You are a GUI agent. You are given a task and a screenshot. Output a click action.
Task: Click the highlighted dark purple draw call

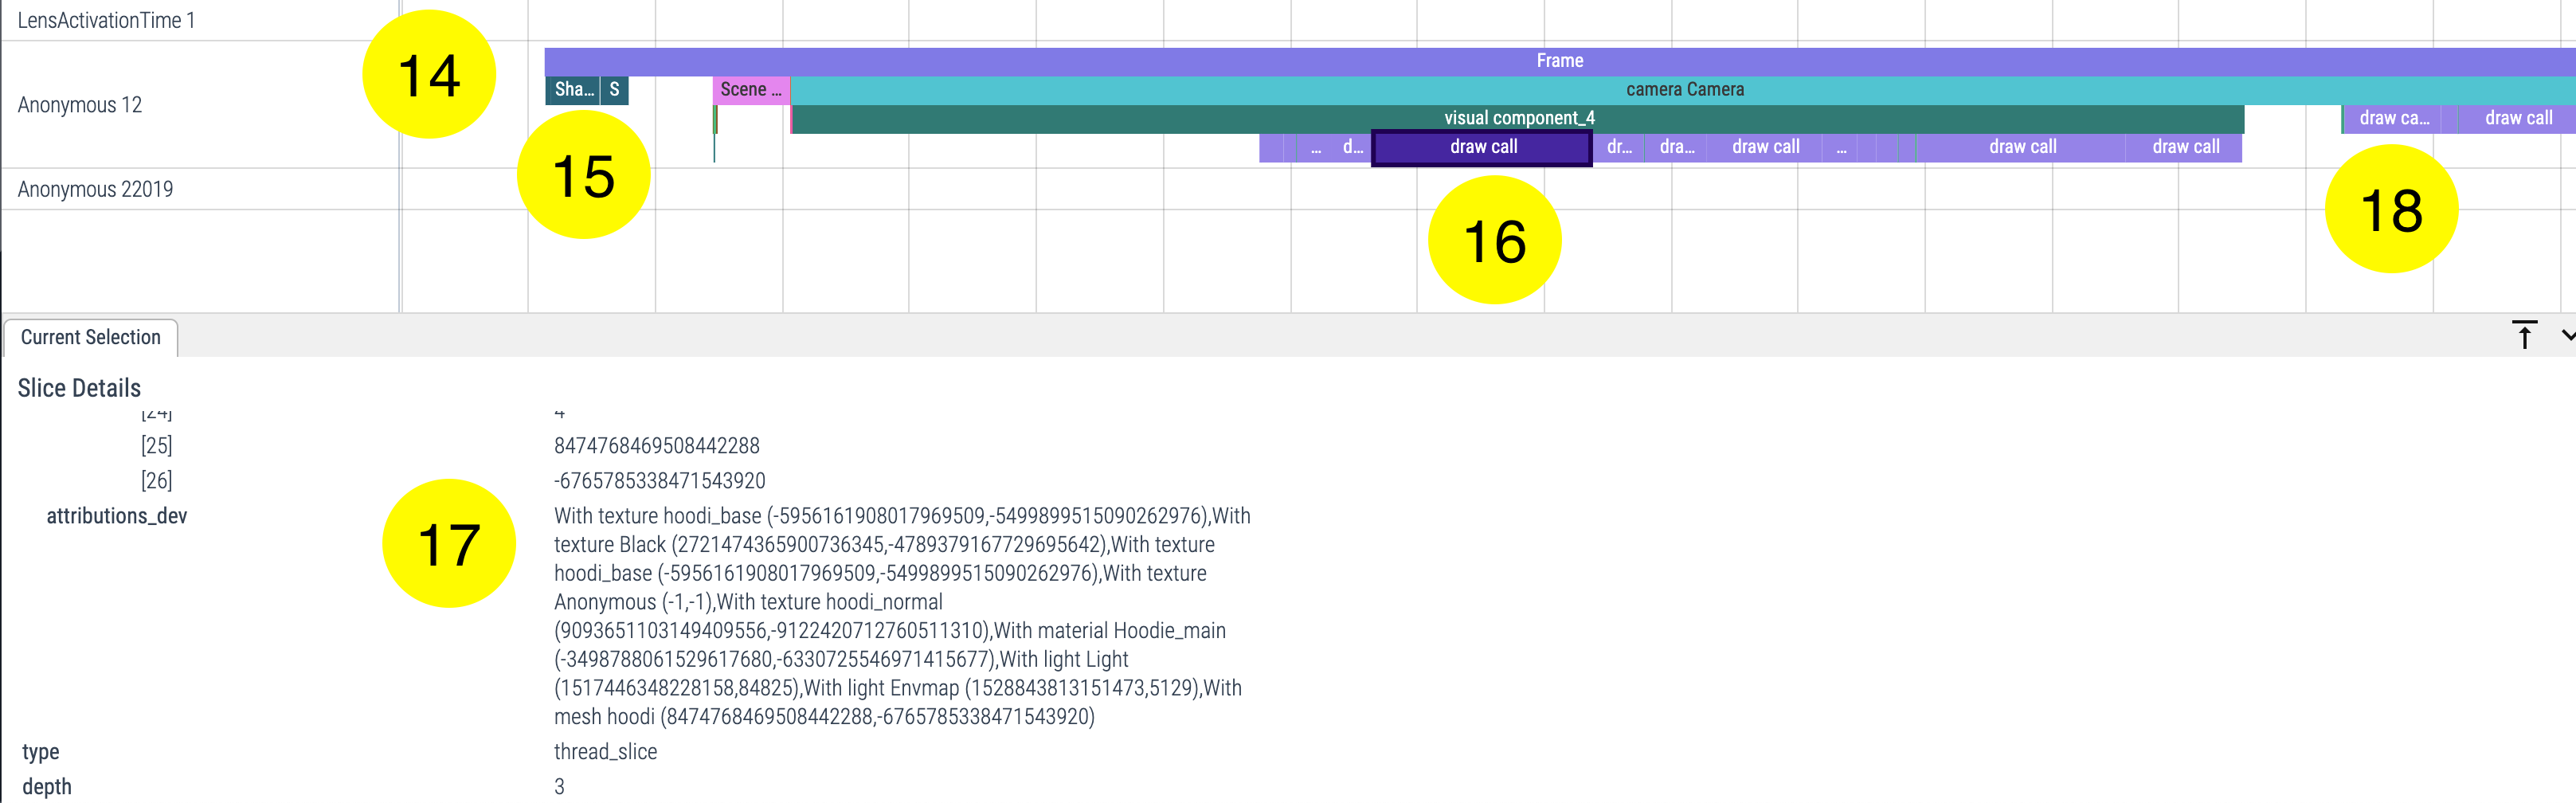[x=1482, y=147]
